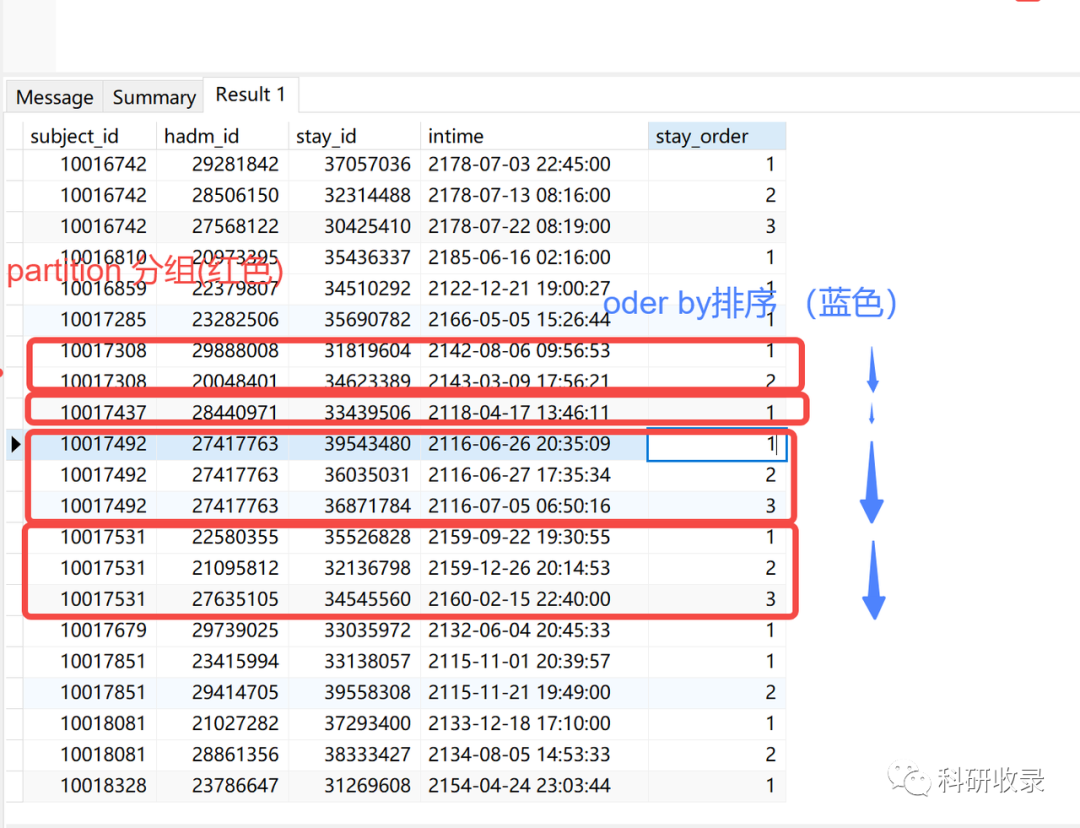Click hadm_id cell 27568122
Screen dimensions: 1080x828
pyautogui.click(x=222, y=227)
